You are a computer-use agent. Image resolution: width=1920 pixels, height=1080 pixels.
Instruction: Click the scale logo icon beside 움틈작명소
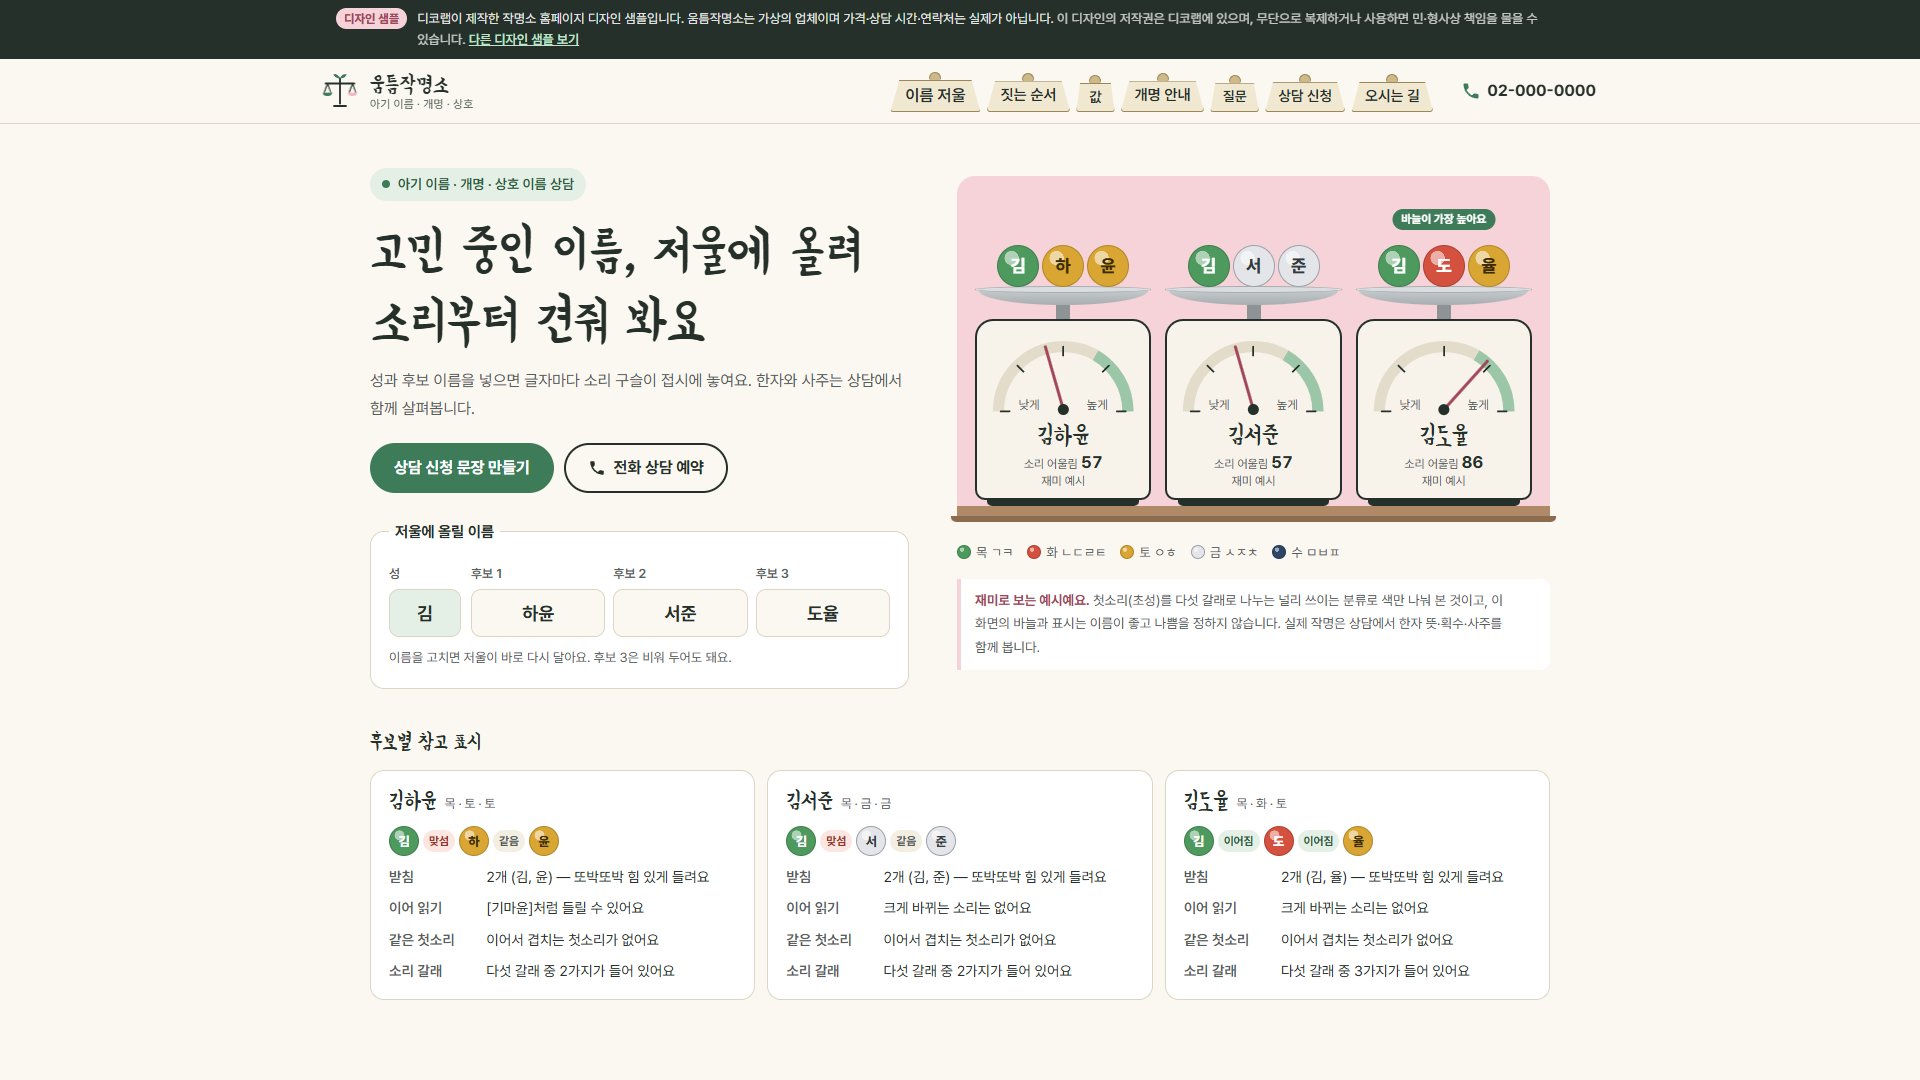coord(340,91)
